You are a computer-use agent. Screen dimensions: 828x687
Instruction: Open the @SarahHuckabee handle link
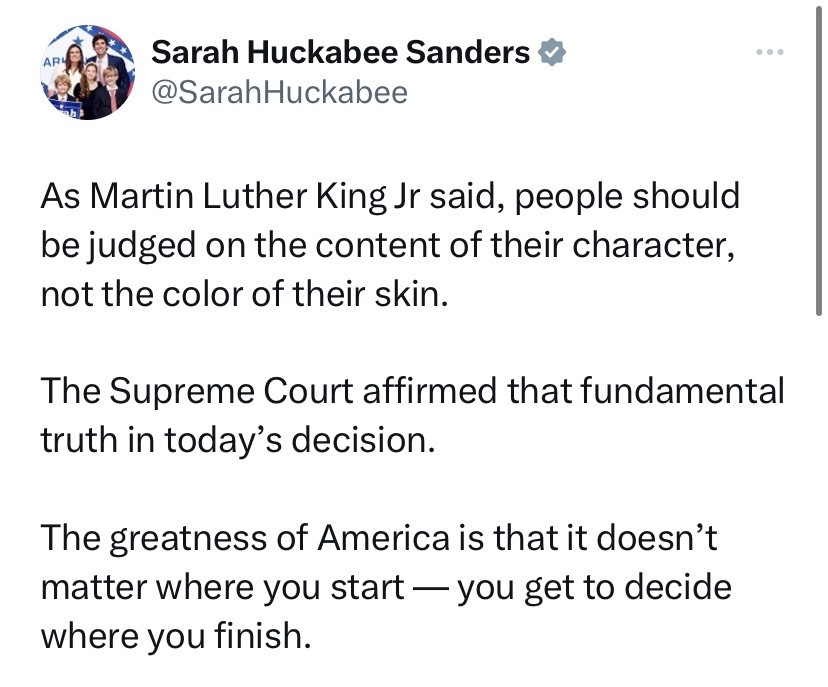pos(279,93)
